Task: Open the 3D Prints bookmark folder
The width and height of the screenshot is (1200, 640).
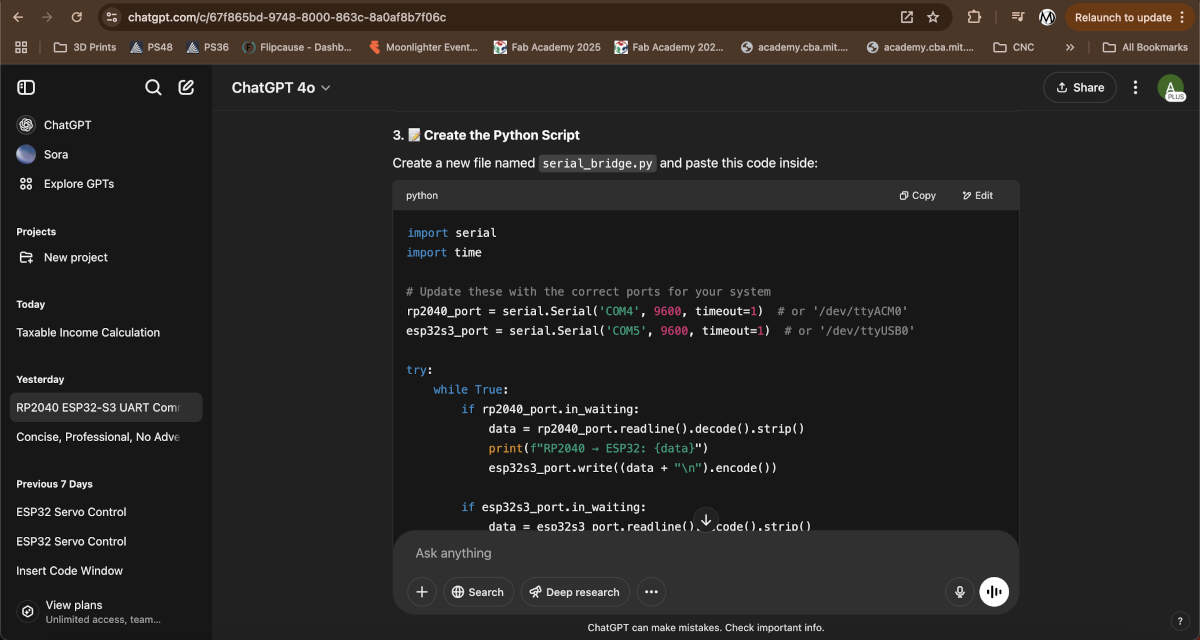Action: coord(85,47)
